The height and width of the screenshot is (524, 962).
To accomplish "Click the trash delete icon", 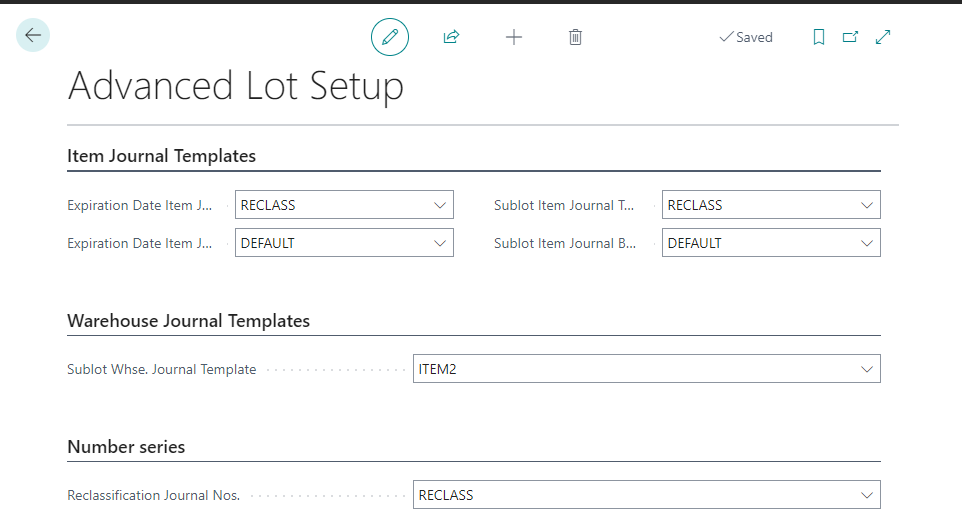I will click(575, 37).
